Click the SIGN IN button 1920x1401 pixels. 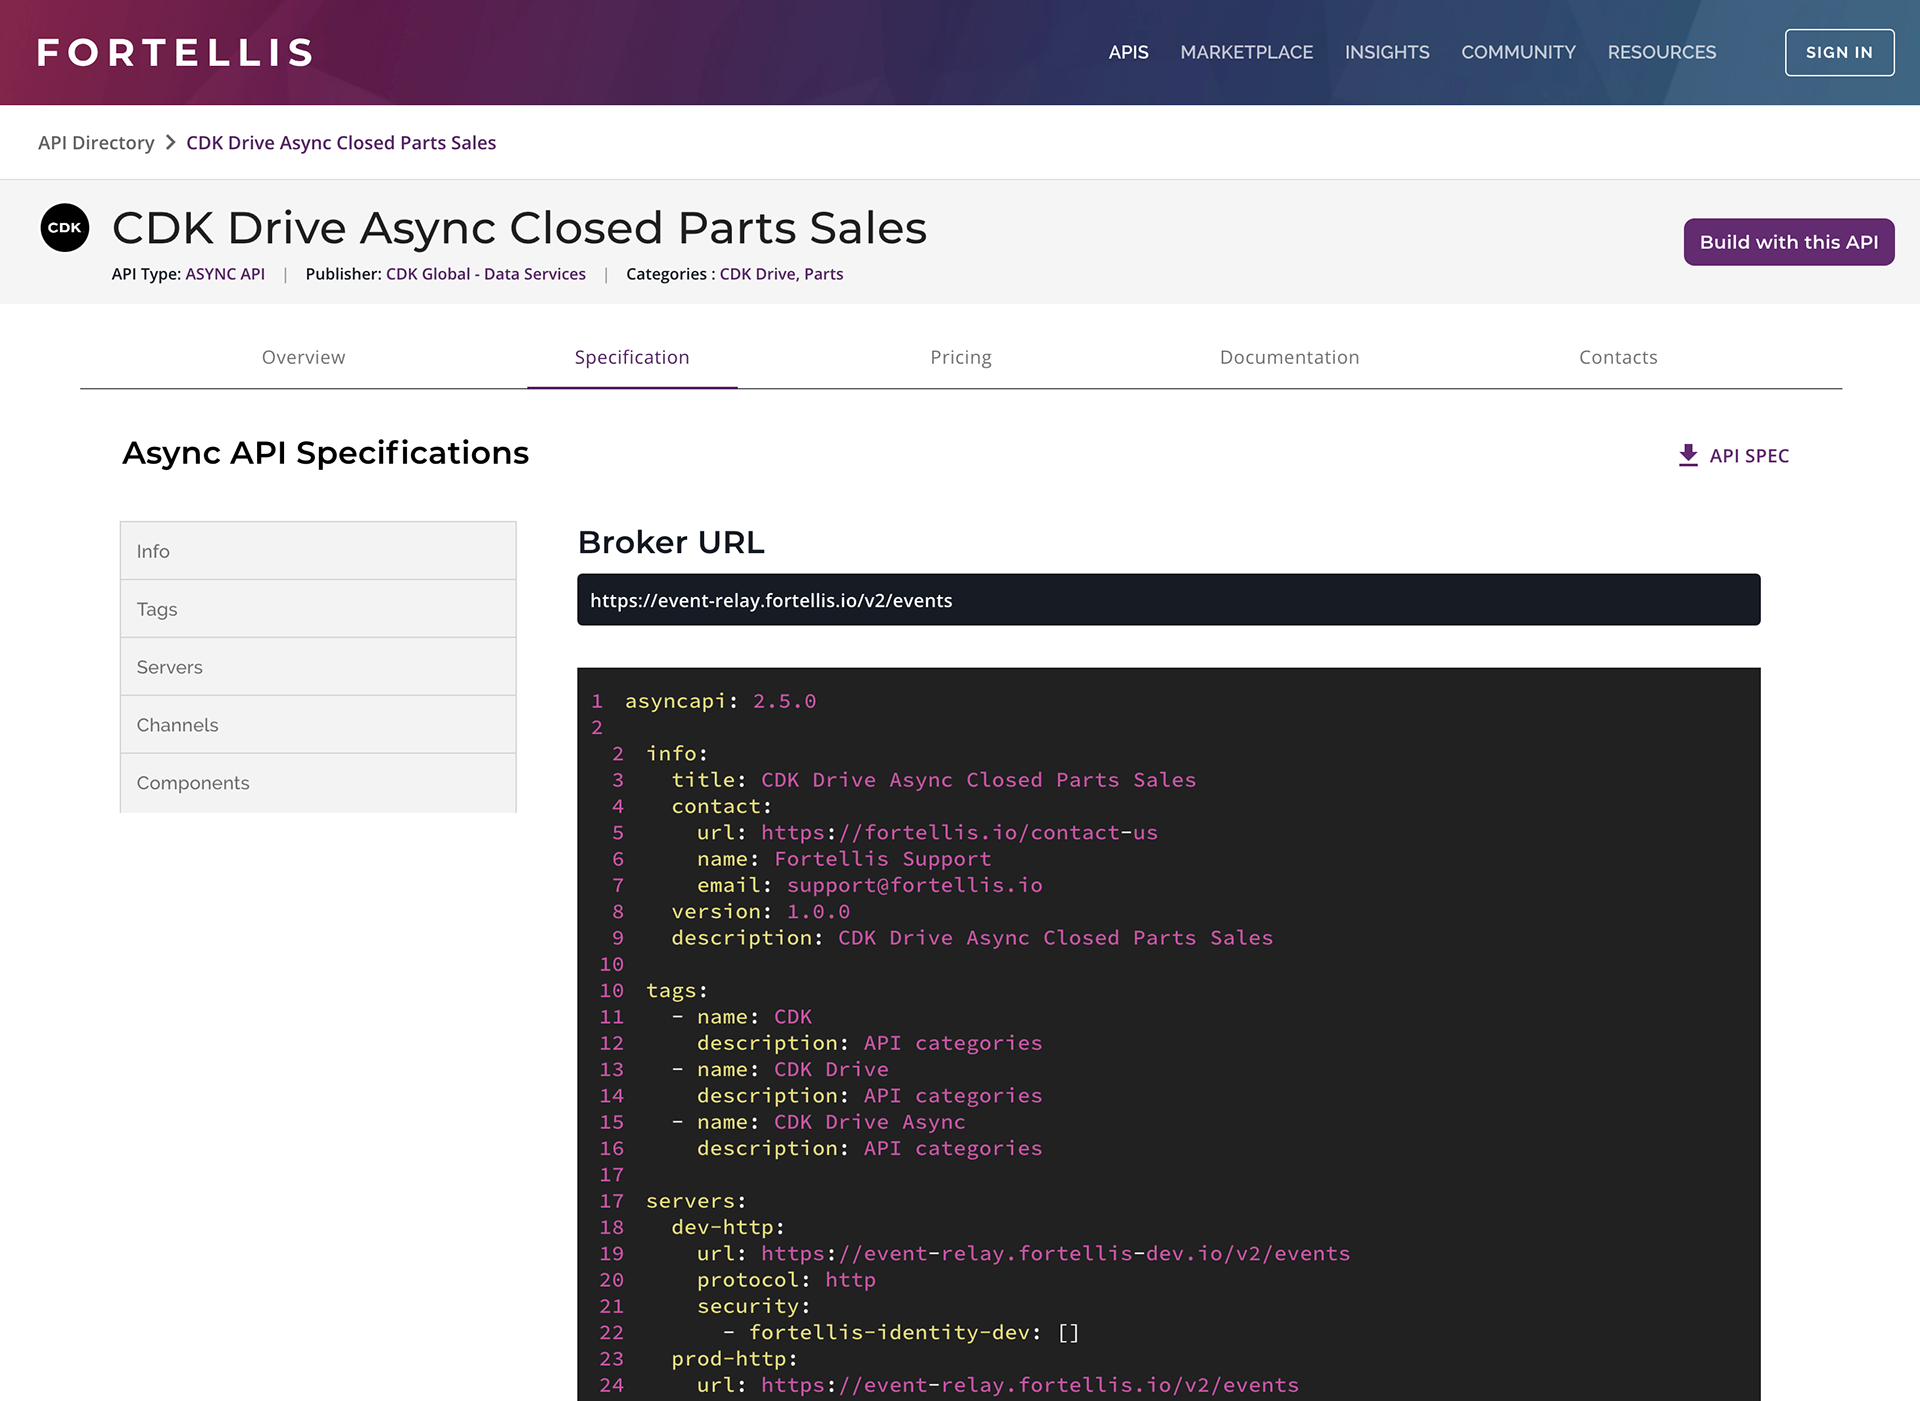tap(1839, 52)
